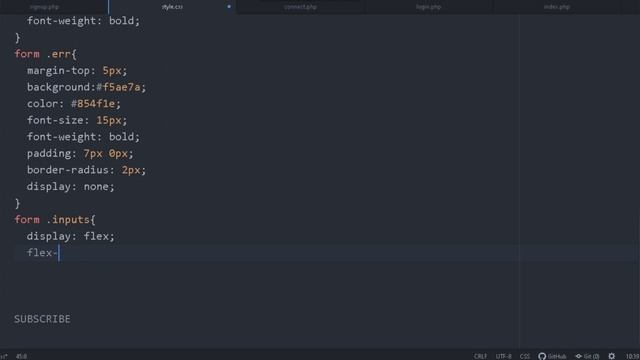The image size is (640, 360).
Task: Click the closing brace after 'display: none;'
Action: tap(18, 203)
